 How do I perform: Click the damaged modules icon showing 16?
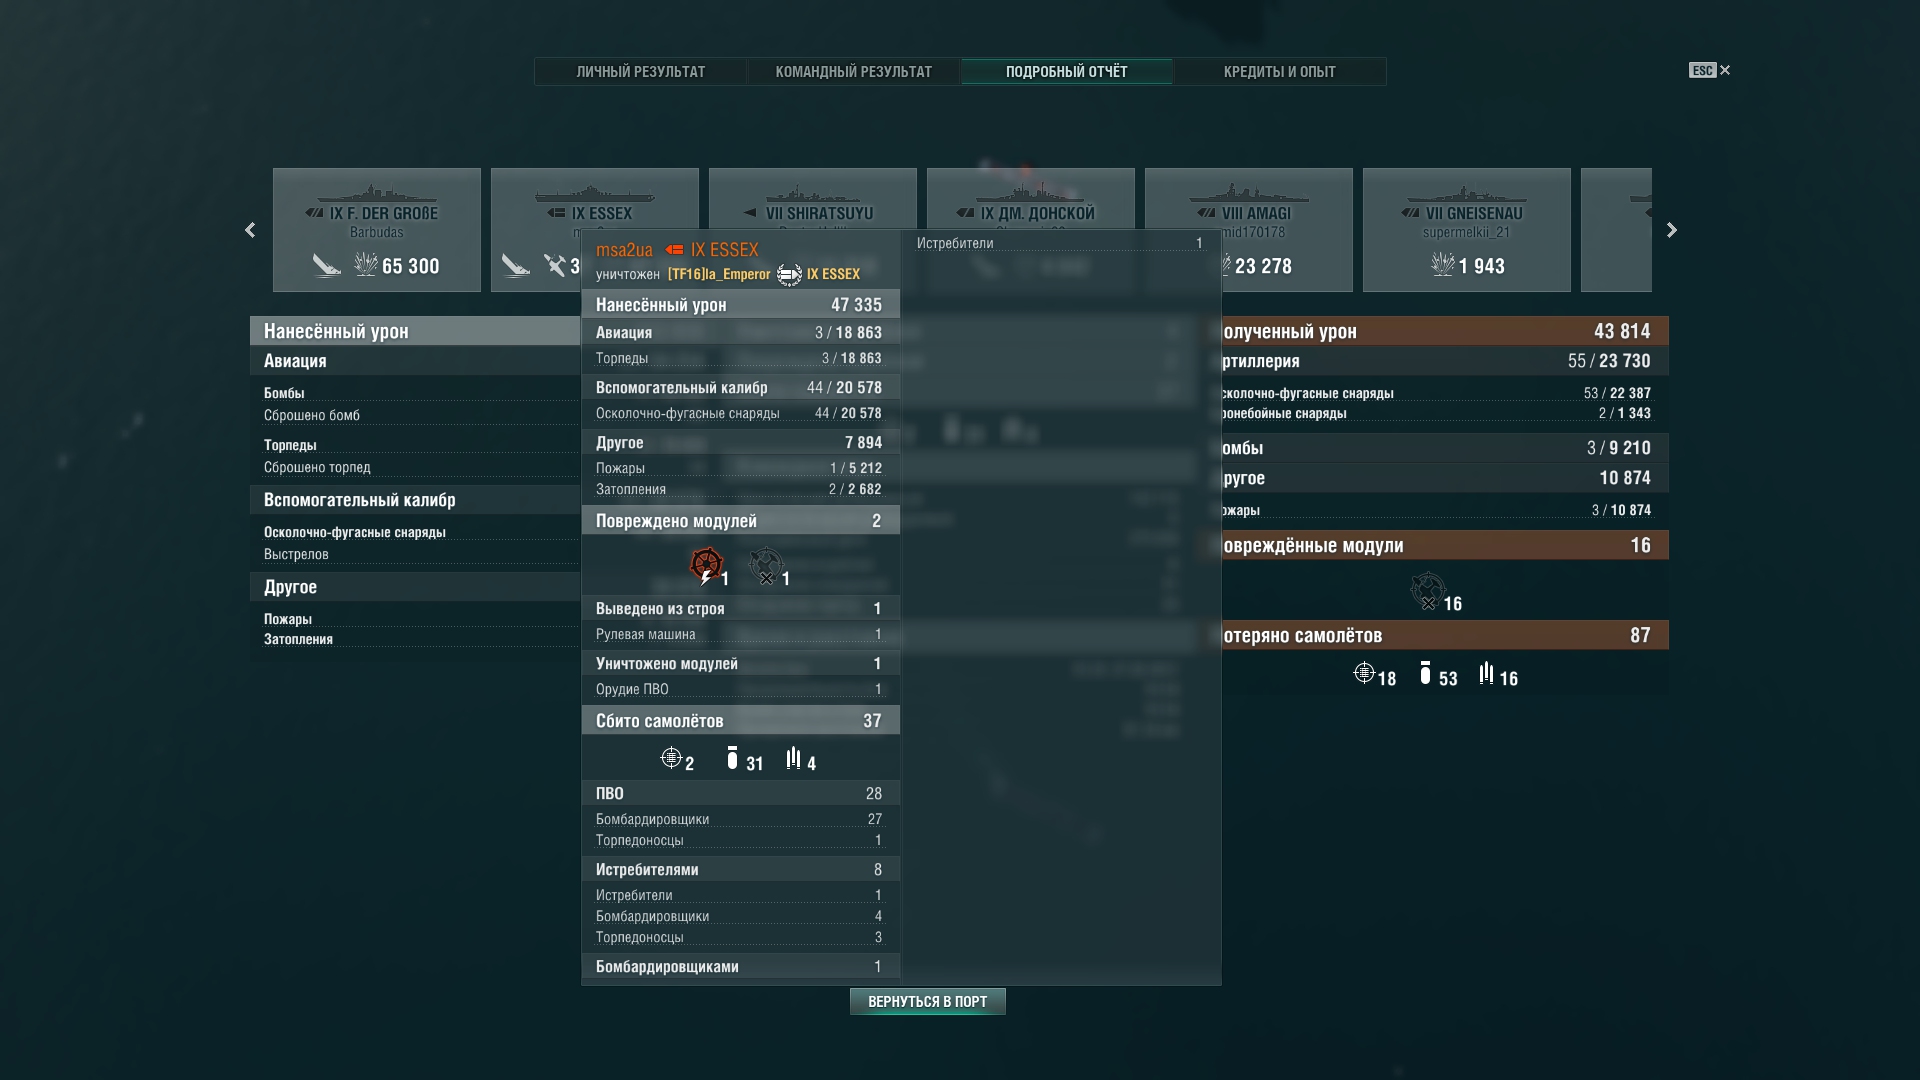coord(1428,591)
